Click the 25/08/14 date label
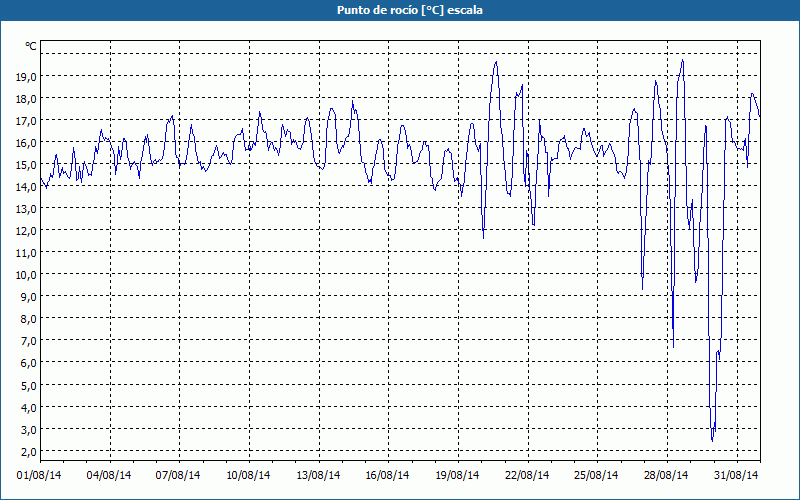This screenshot has height=500, width=800. tap(596, 475)
